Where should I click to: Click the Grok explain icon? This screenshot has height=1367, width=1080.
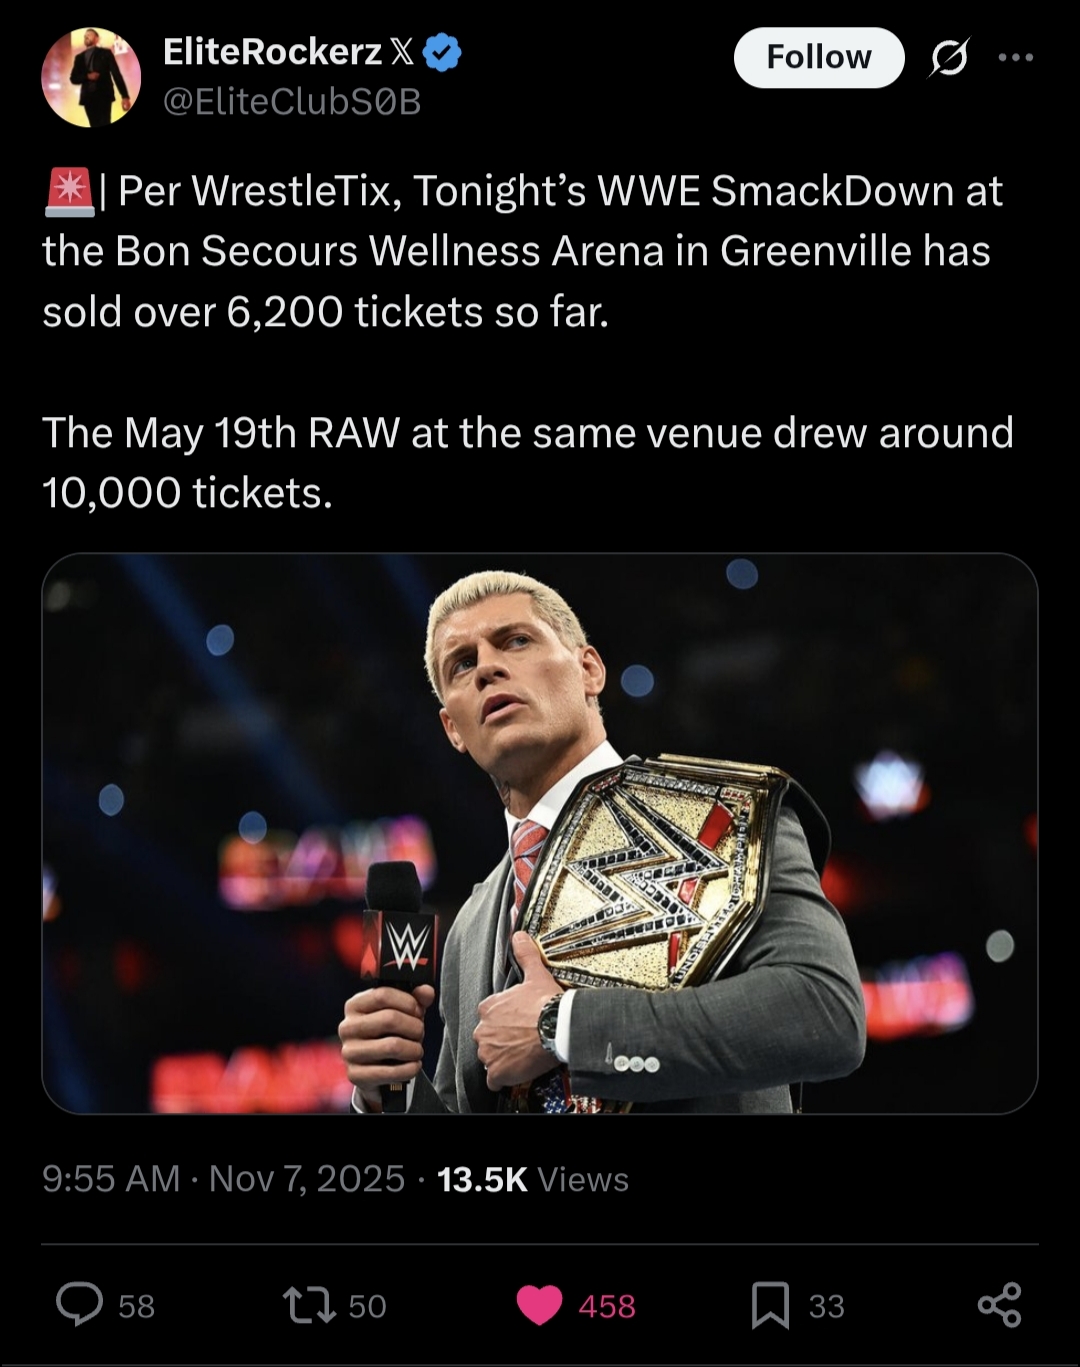tap(948, 58)
